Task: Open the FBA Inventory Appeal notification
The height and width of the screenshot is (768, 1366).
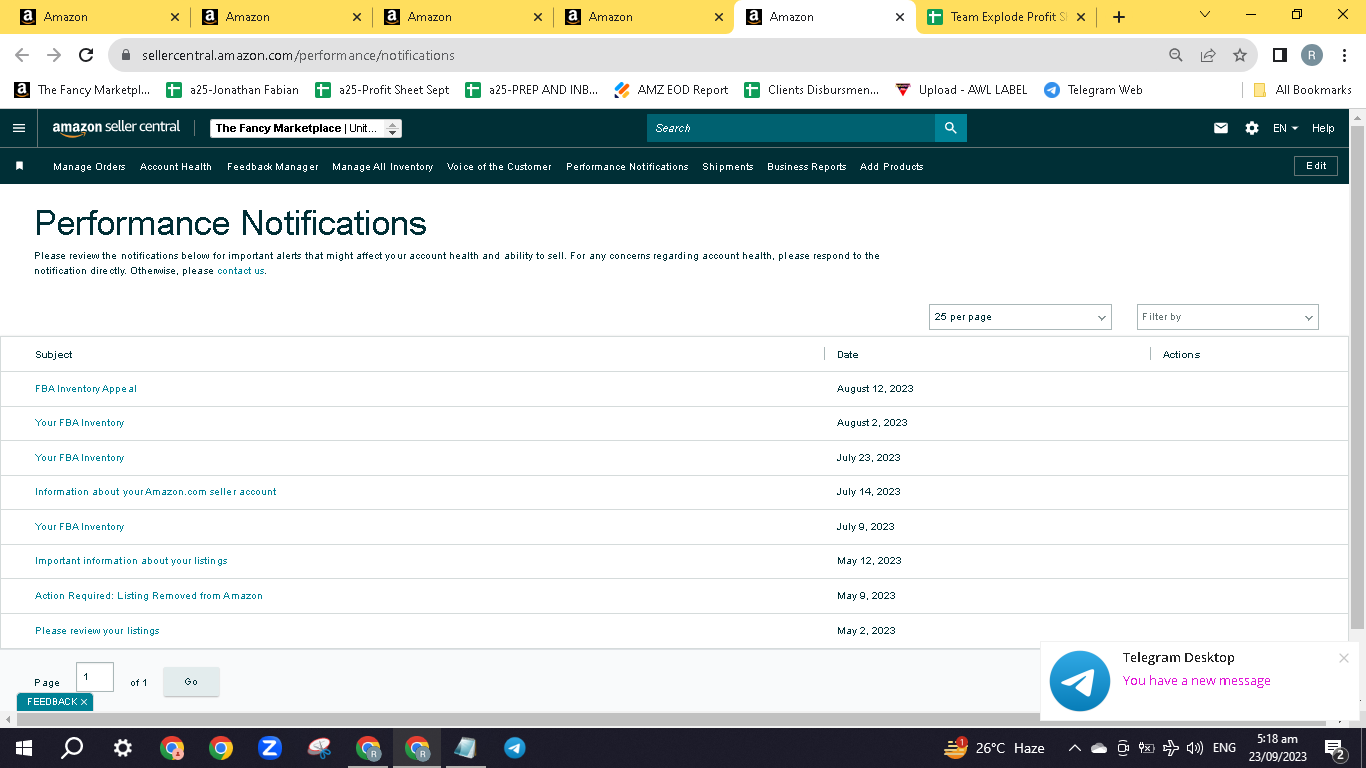Action: coord(86,389)
